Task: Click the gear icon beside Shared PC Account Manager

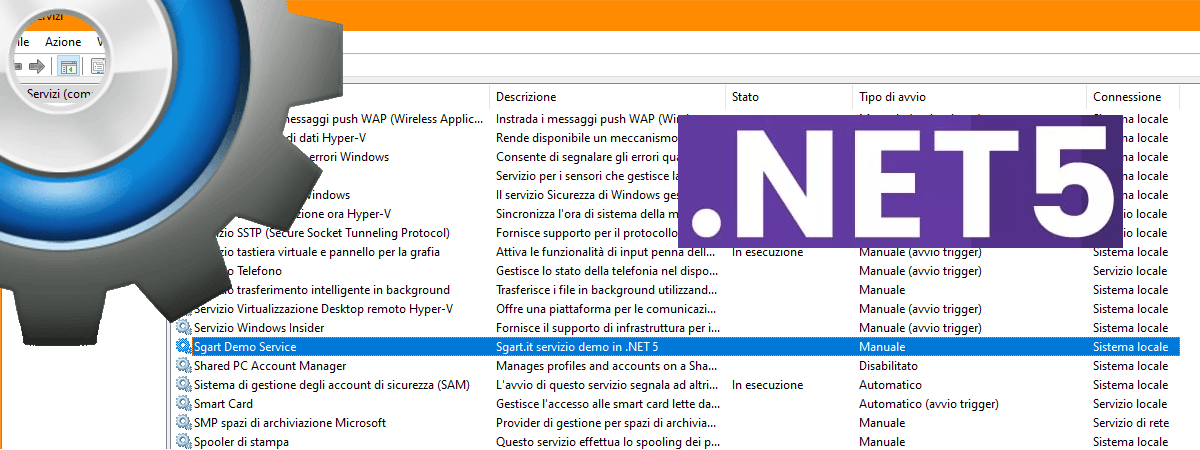Action: pyautogui.click(x=184, y=366)
